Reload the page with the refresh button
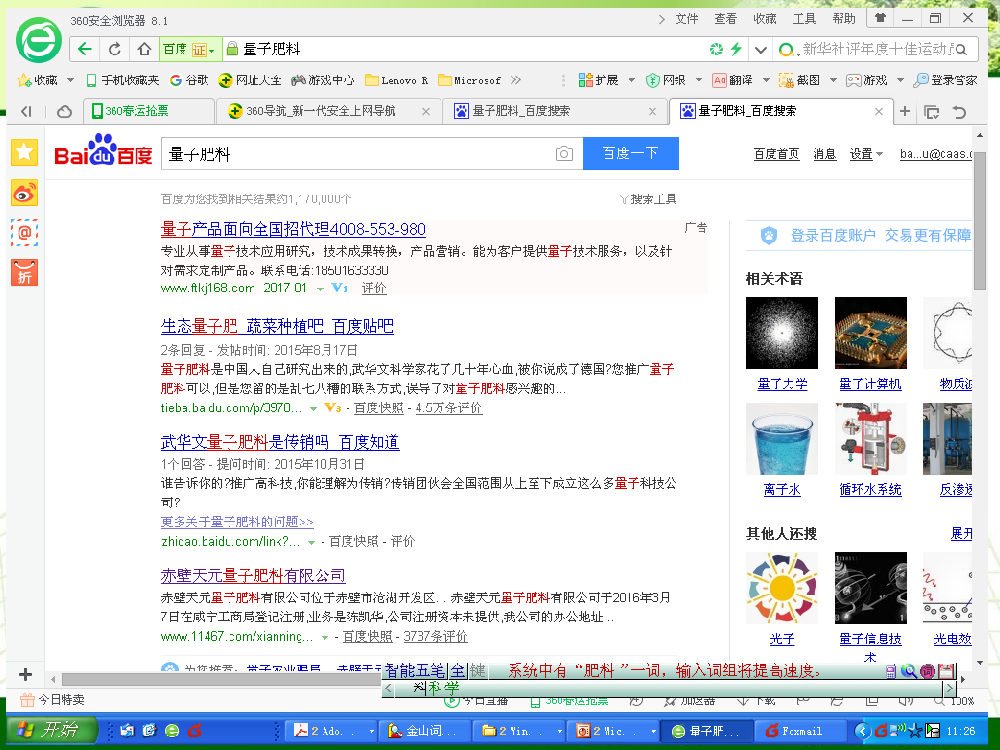The width and height of the screenshot is (1000, 750). (115, 49)
